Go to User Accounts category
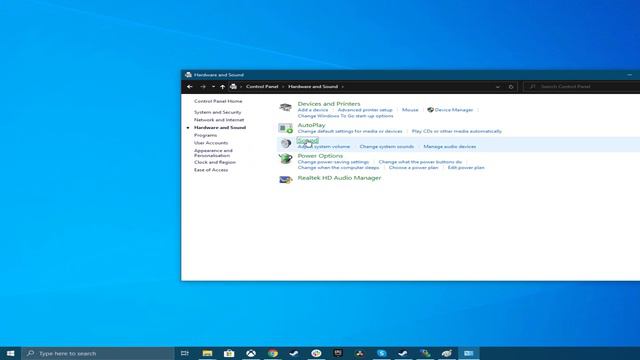Screen dimensions: 640x360 (211, 143)
